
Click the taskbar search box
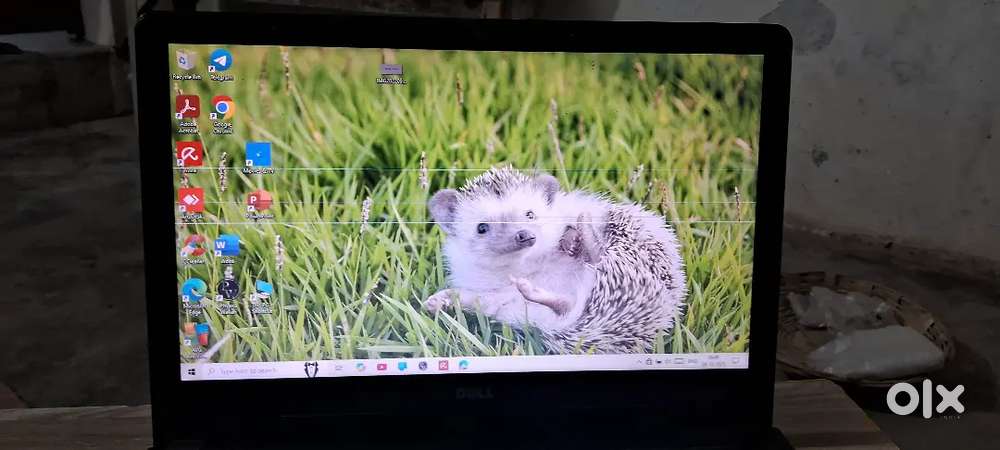click(x=250, y=370)
